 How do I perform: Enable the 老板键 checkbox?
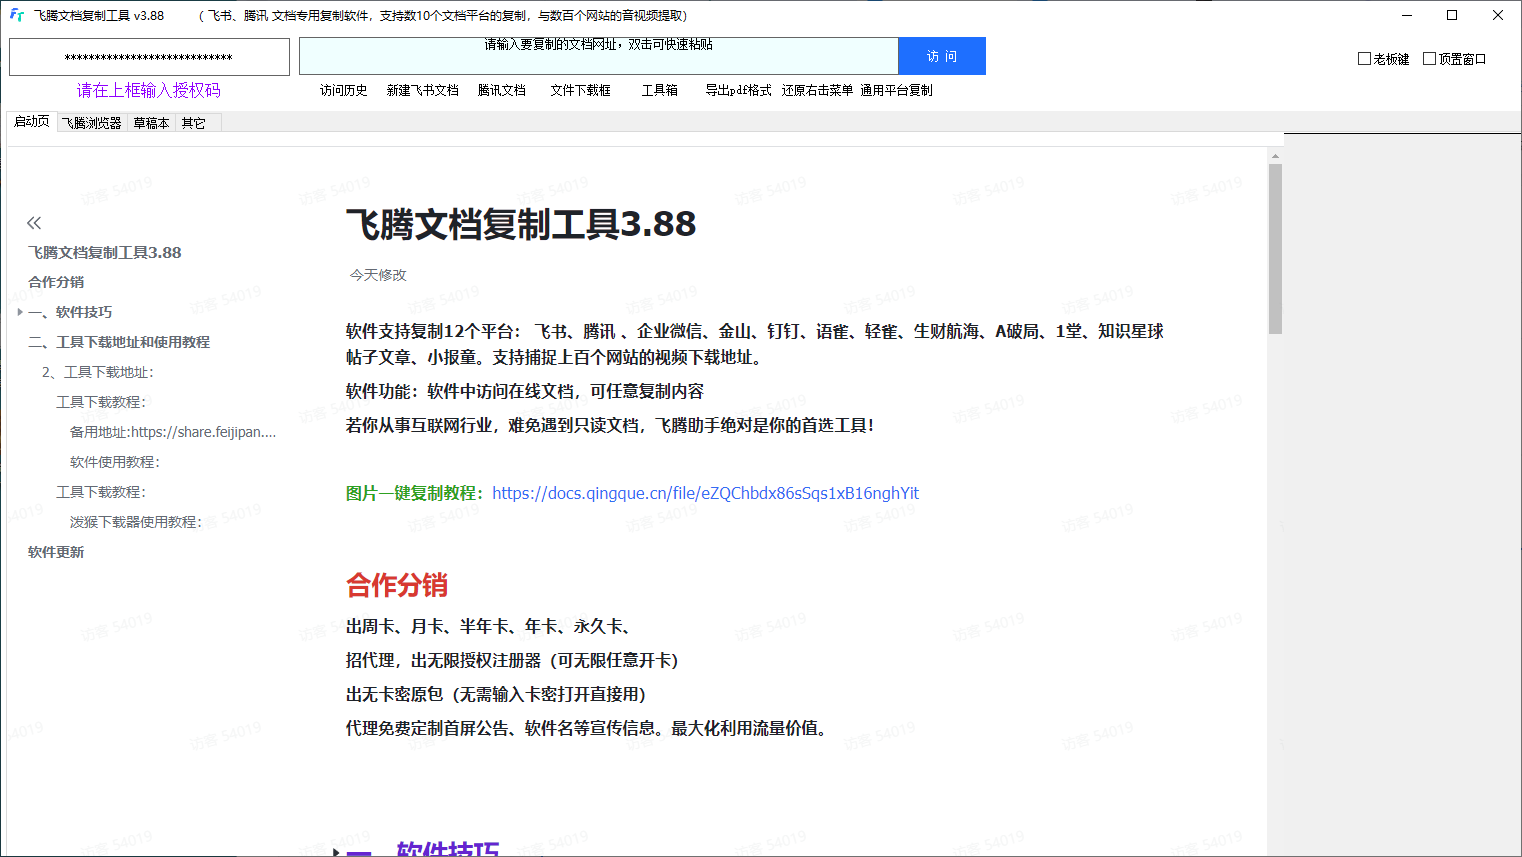[x=1364, y=59]
